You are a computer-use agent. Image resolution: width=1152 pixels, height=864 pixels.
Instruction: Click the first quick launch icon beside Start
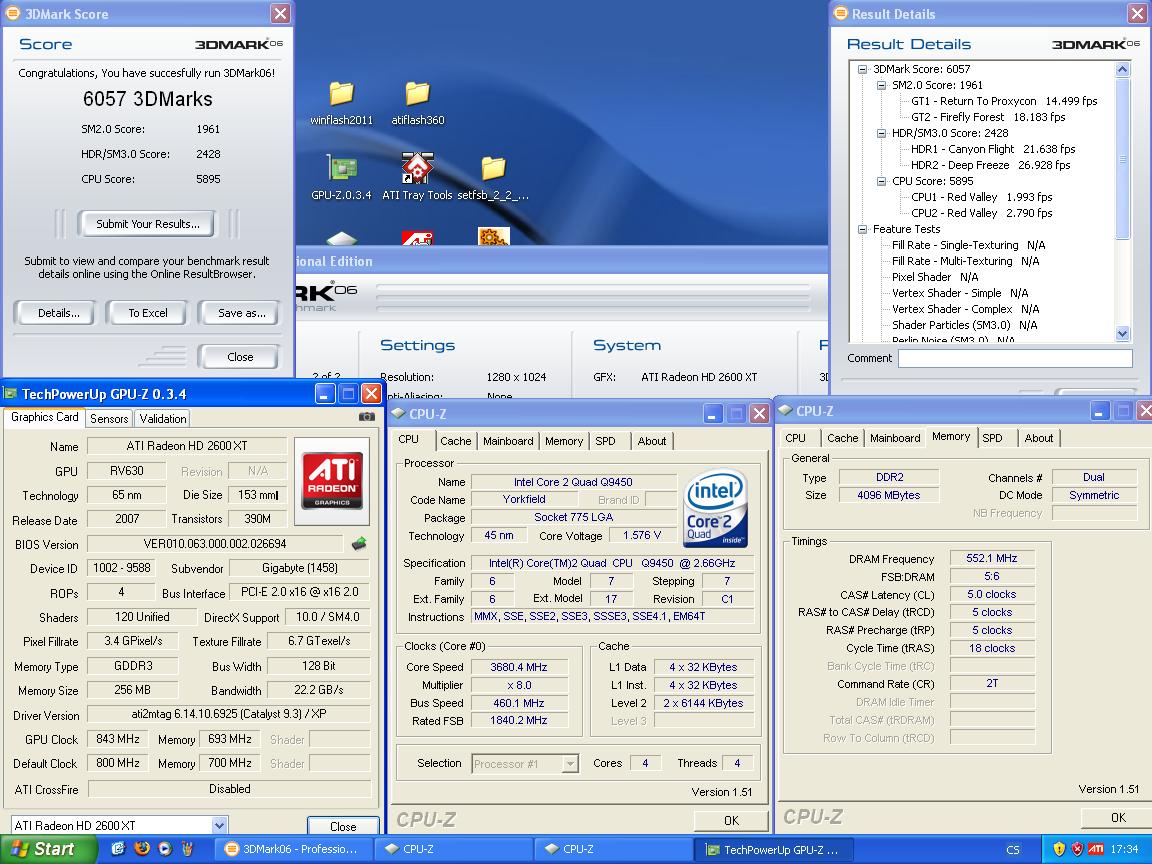118,849
